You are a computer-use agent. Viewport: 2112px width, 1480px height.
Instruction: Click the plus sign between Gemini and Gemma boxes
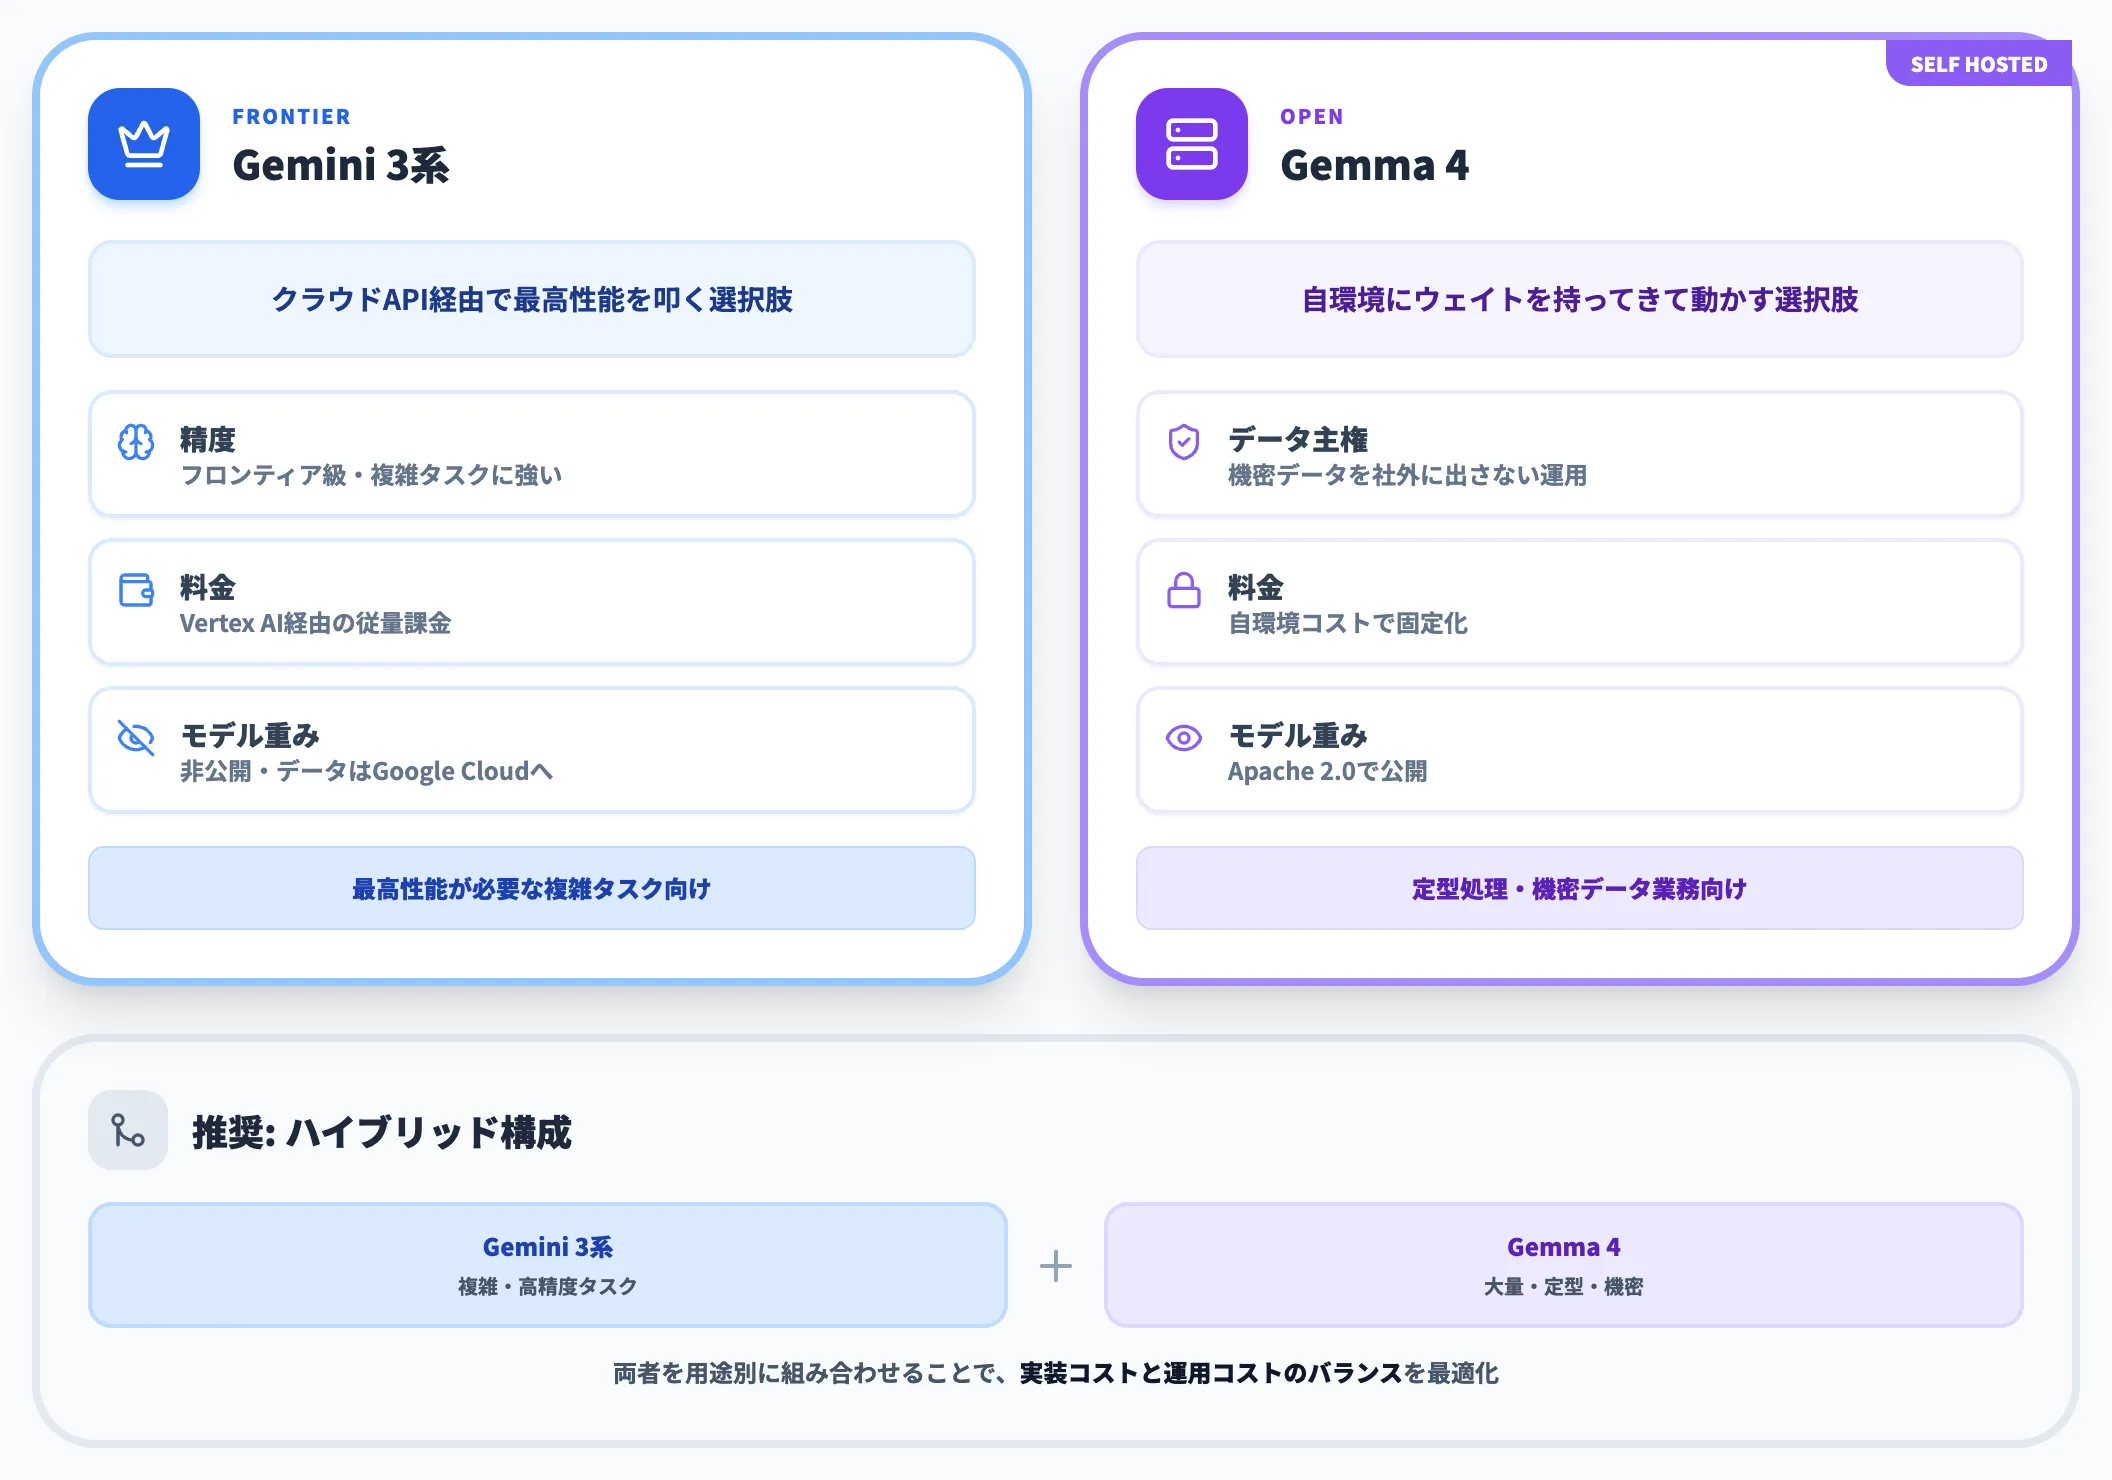[1056, 1266]
